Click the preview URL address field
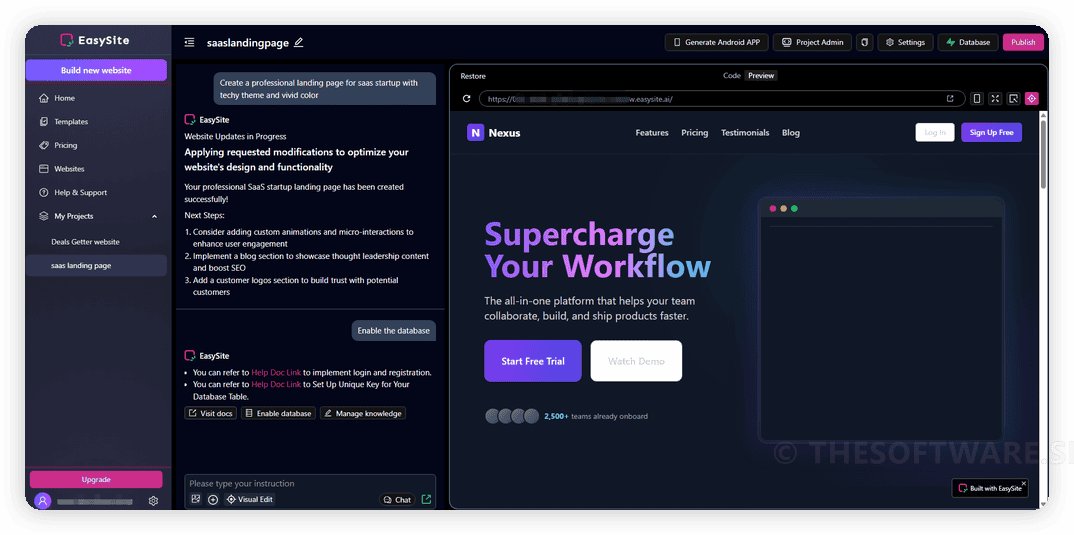1074x535 pixels. coord(722,99)
